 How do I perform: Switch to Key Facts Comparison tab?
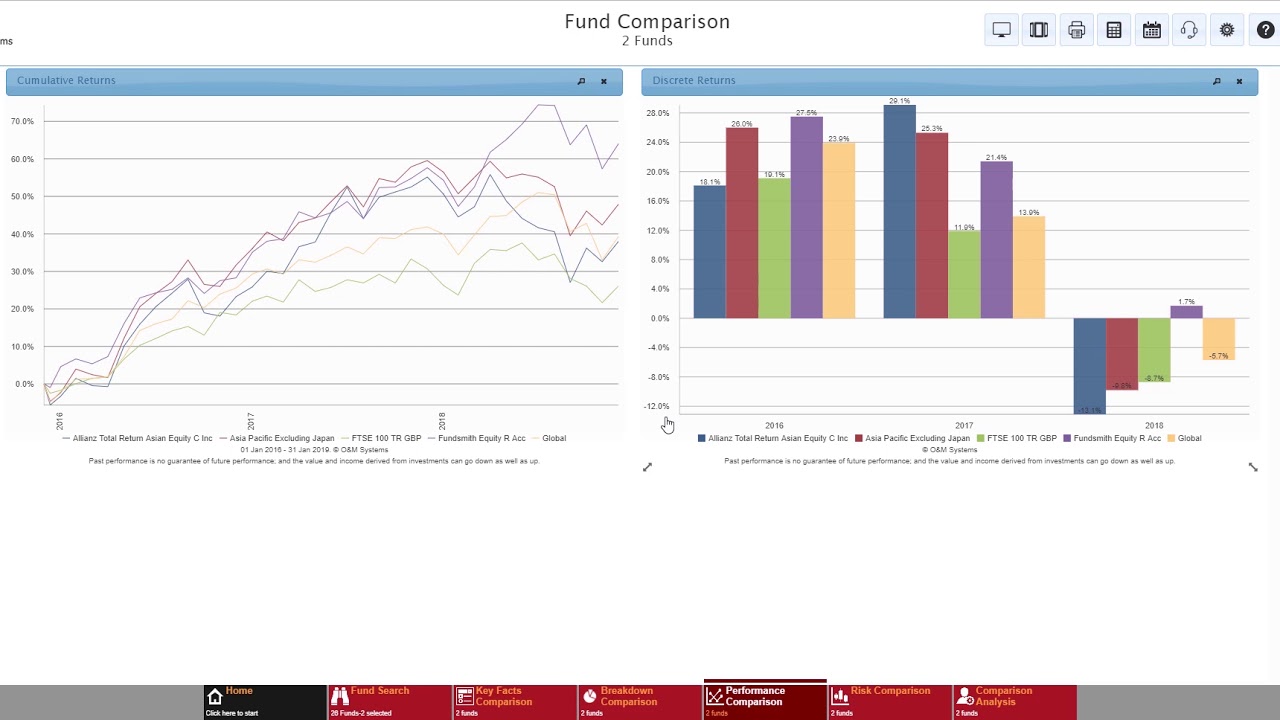tap(515, 701)
